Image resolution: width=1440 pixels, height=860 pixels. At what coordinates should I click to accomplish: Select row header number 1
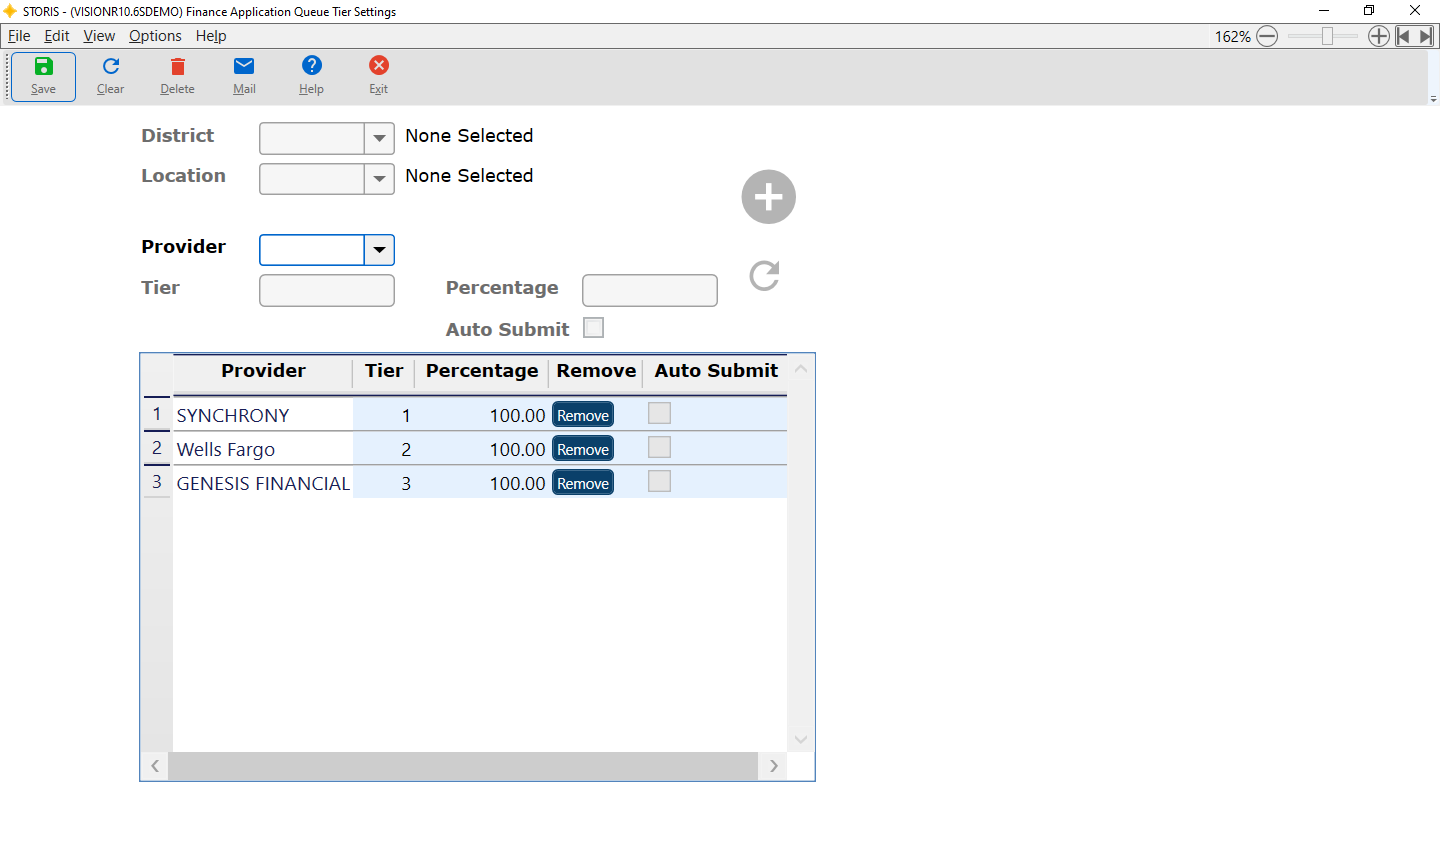coord(157,413)
